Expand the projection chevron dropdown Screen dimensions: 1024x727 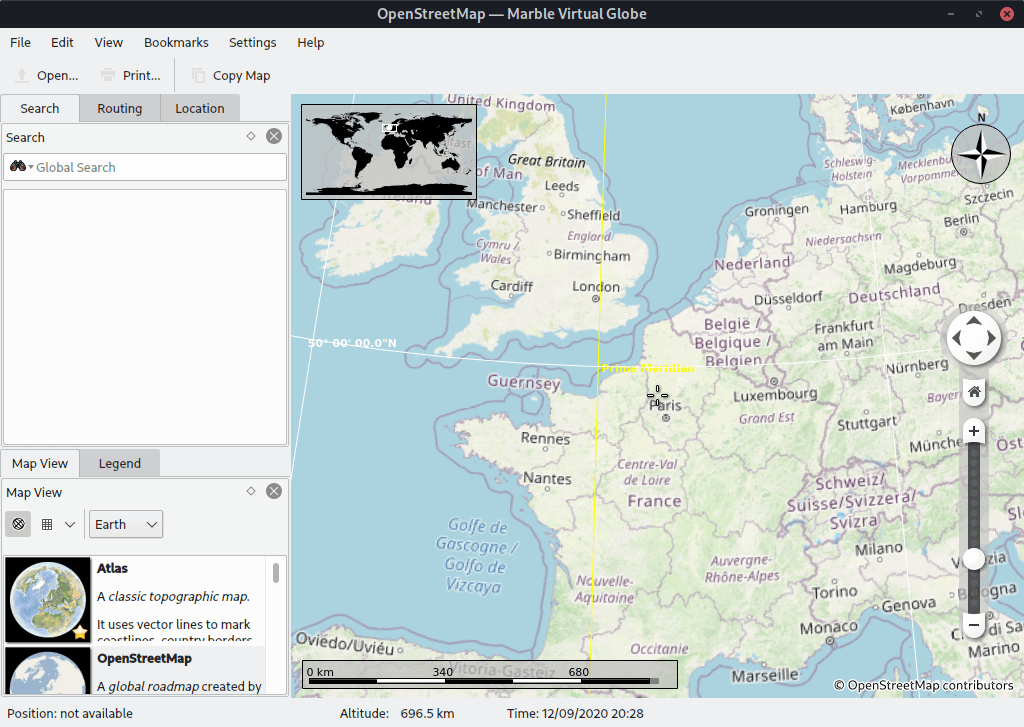(70, 524)
